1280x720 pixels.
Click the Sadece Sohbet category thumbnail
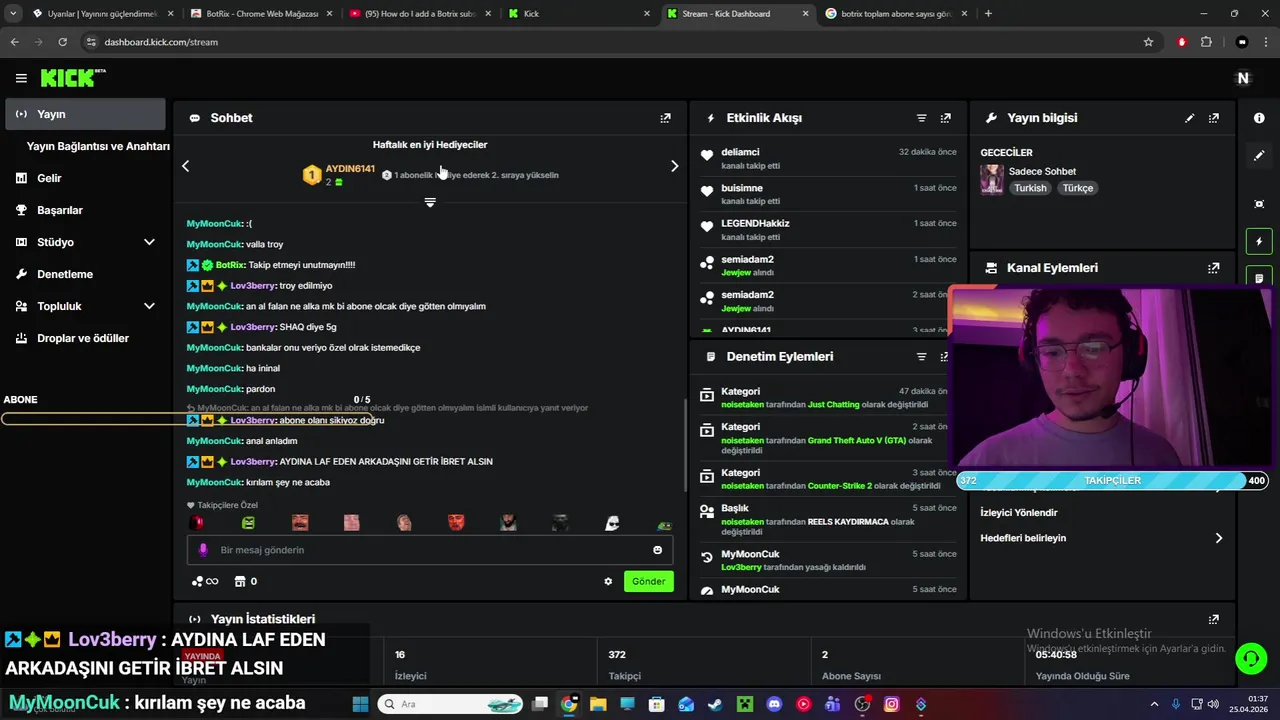click(x=992, y=179)
